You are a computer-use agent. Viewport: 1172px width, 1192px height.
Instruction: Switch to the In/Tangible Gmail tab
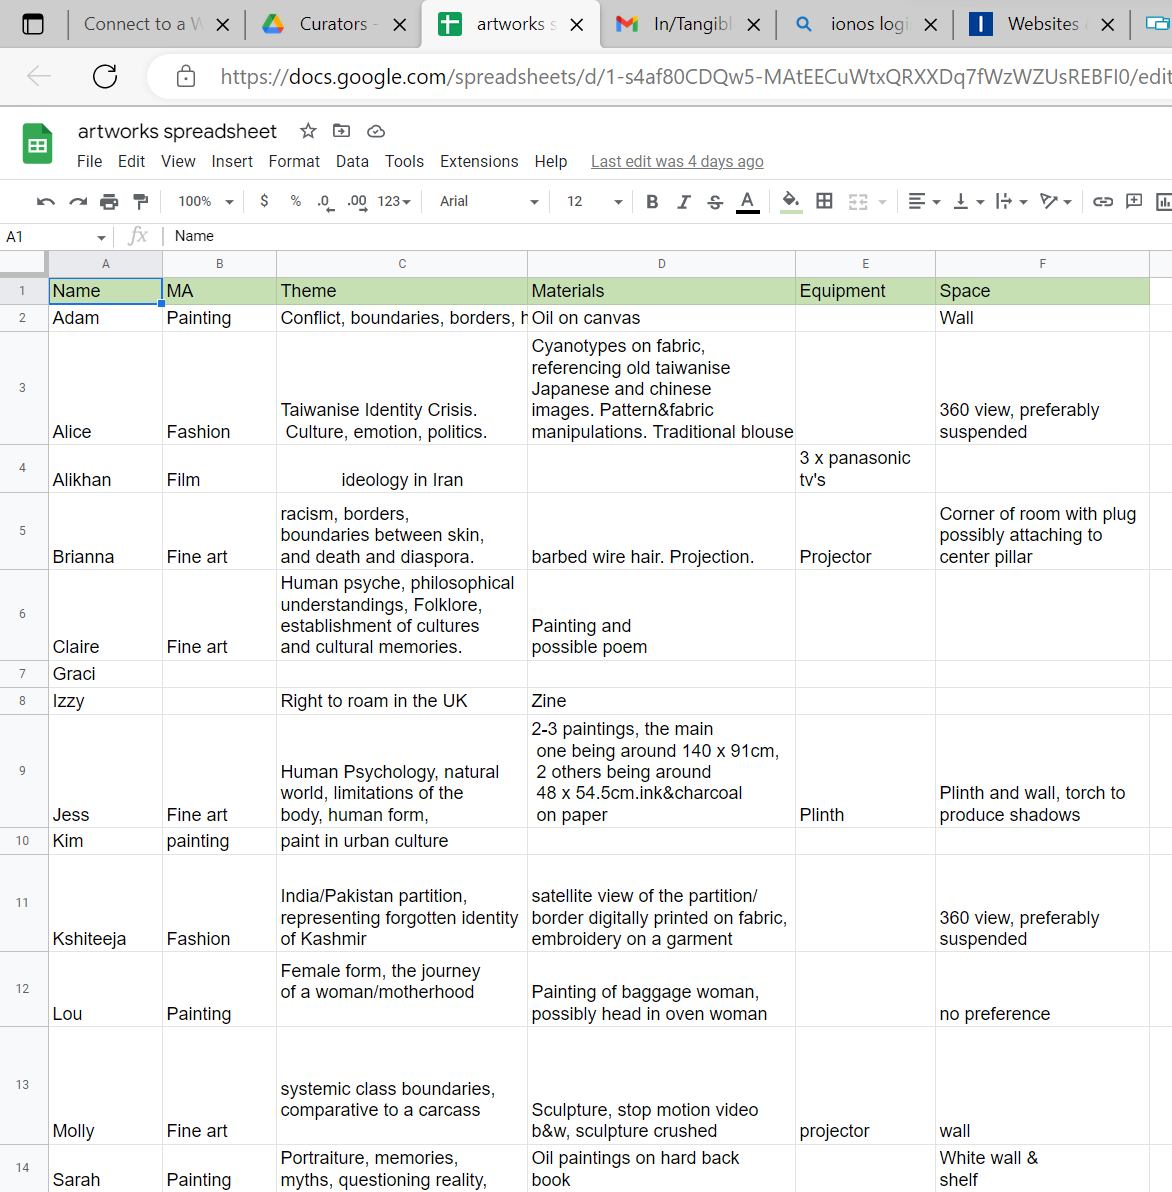(x=689, y=24)
